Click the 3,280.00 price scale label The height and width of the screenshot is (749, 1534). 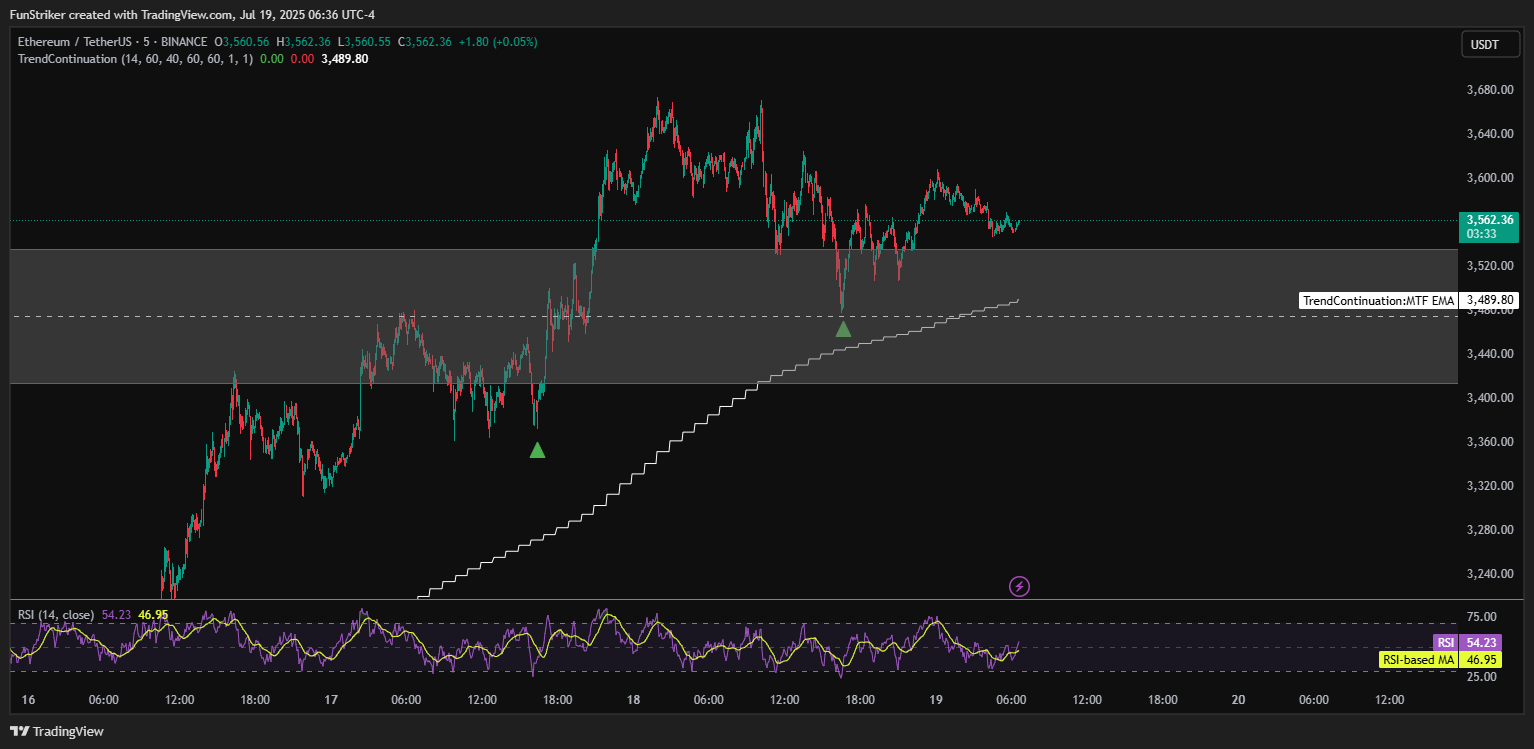click(1489, 530)
